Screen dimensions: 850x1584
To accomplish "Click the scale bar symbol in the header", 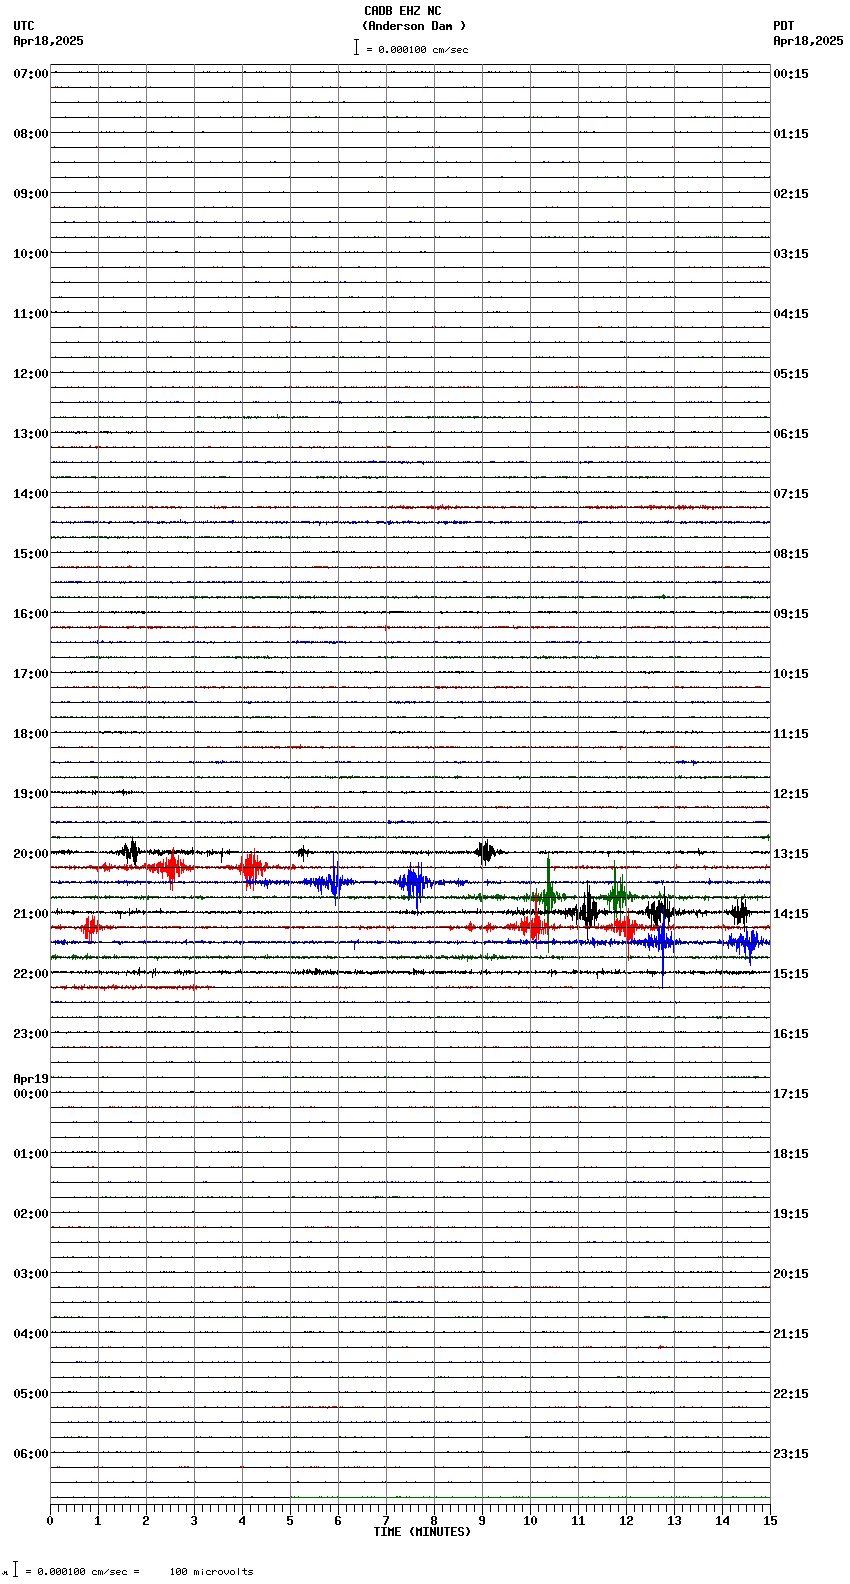I will (x=356, y=47).
